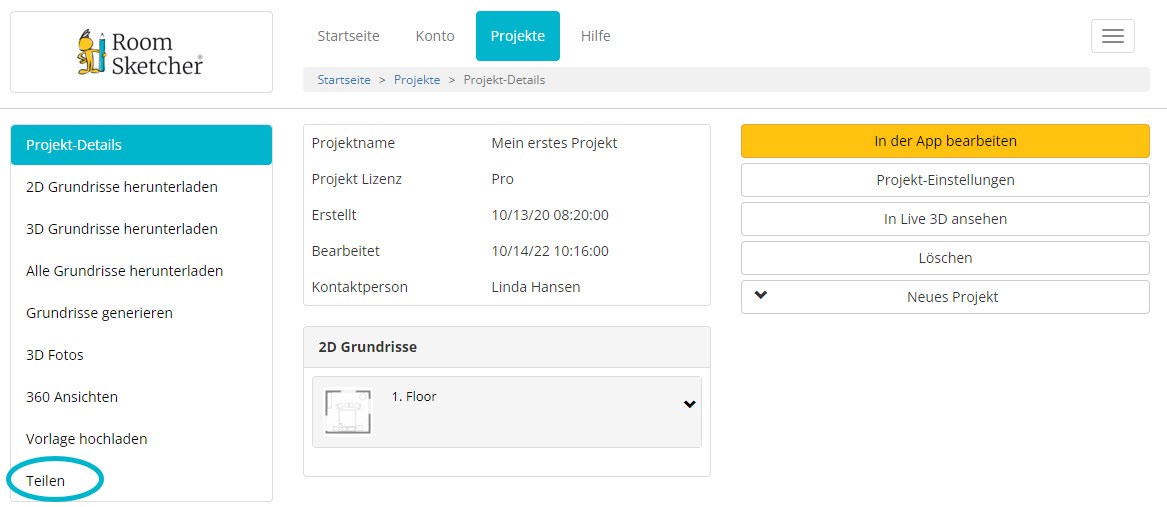The height and width of the screenshot is (507, 1167).
Task: Click the Kontaktperson label
Action: coord(359,287)
